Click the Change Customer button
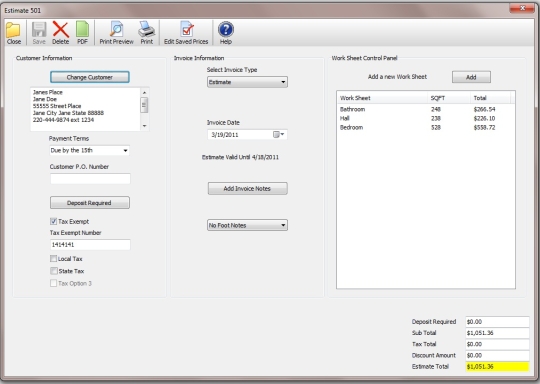 [90, 77]
